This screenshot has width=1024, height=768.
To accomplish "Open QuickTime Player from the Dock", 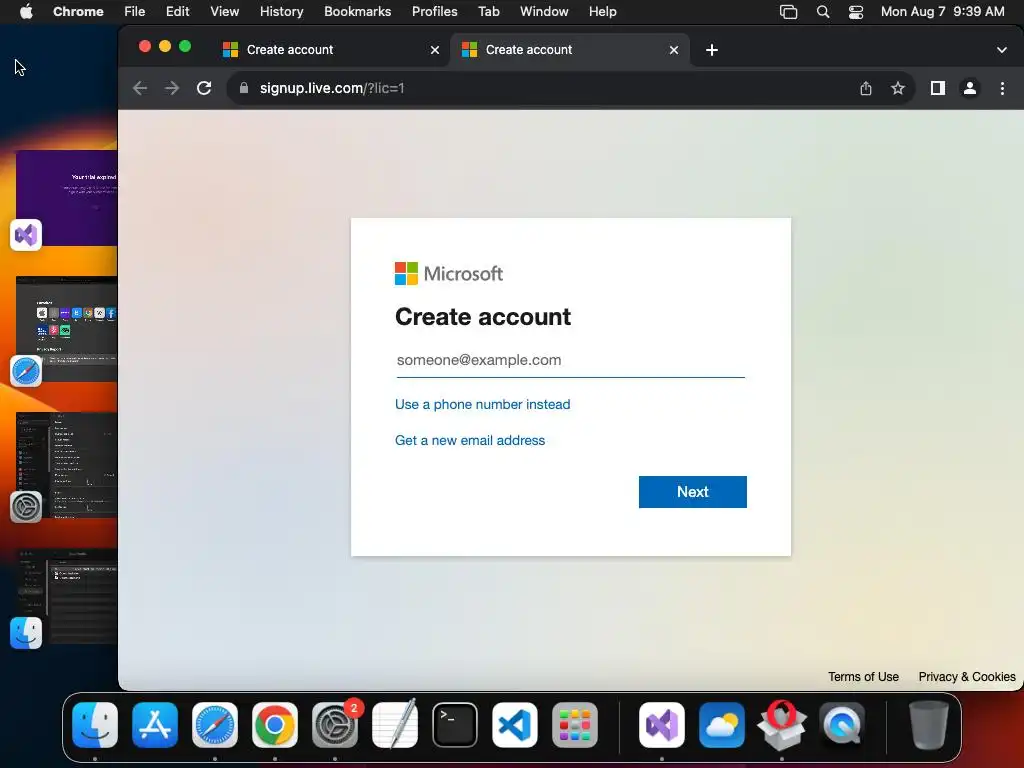I will tap(842, 725).
